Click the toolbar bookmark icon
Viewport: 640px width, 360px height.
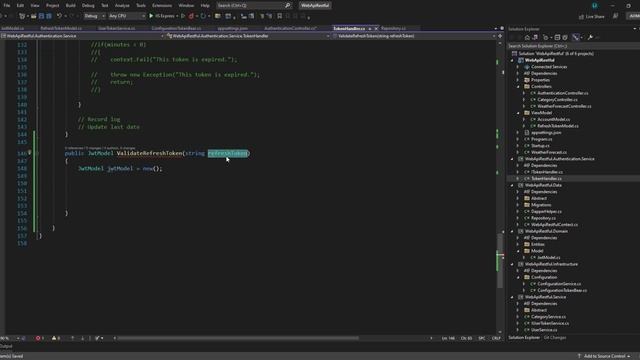pos(280,16)
